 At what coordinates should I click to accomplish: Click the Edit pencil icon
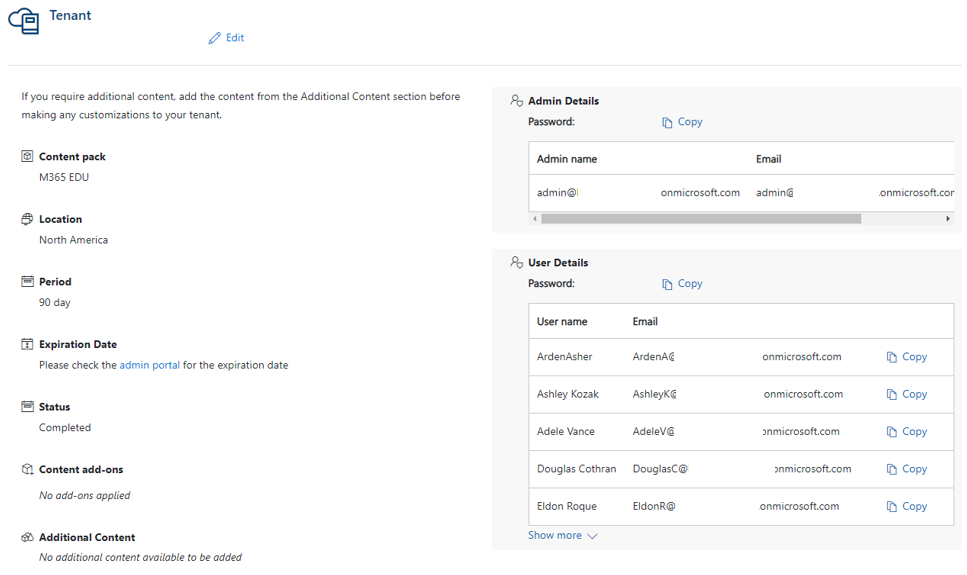click(214, 38)
